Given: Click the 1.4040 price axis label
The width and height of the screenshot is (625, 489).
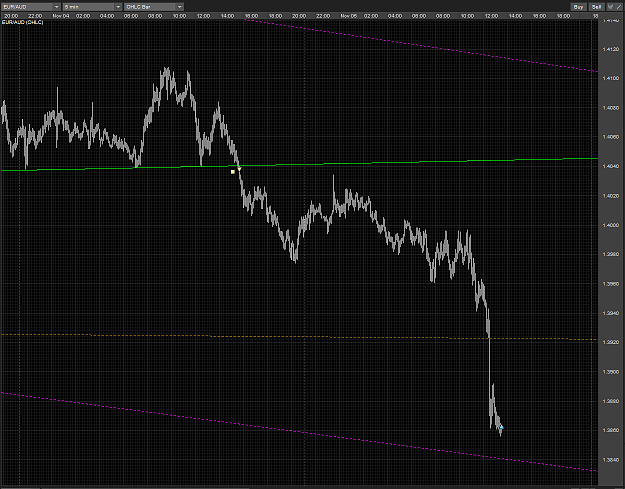Looking at the screenshot, I should (x=611, y=167).
